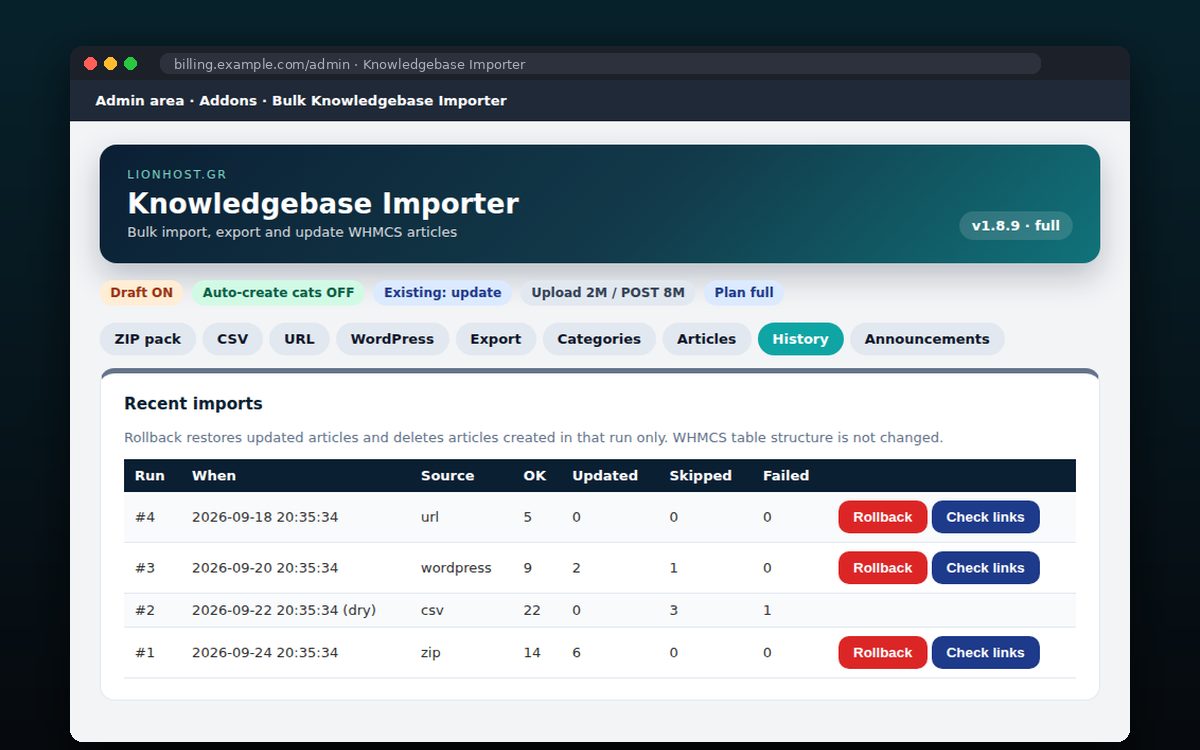This screenshot has width=1200, height=750.
Task: Click the yellow minimize window button
Action: 110,64
